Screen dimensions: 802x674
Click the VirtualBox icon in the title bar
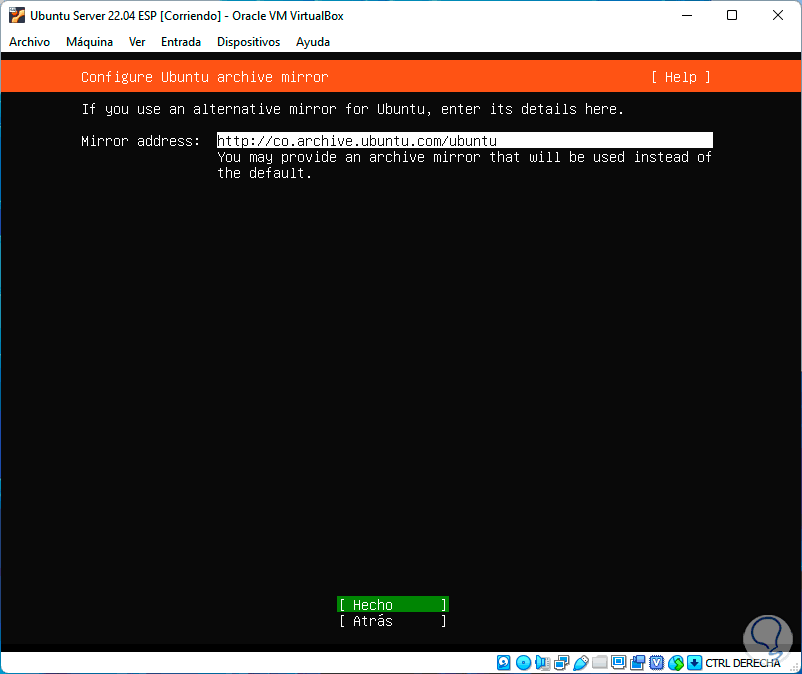[16, 15]
